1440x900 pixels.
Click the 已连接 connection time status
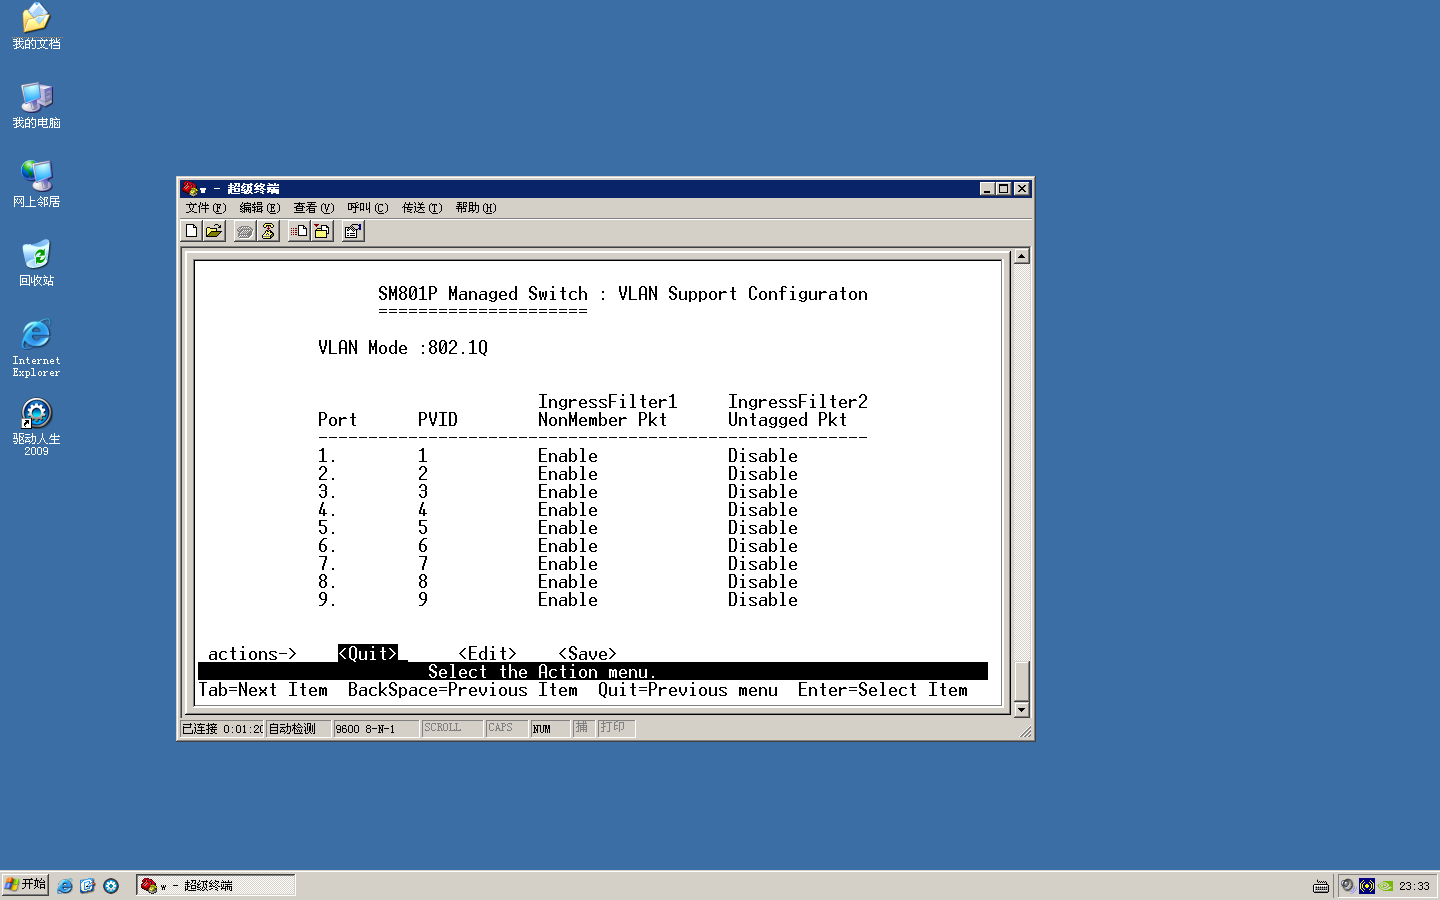222,729
